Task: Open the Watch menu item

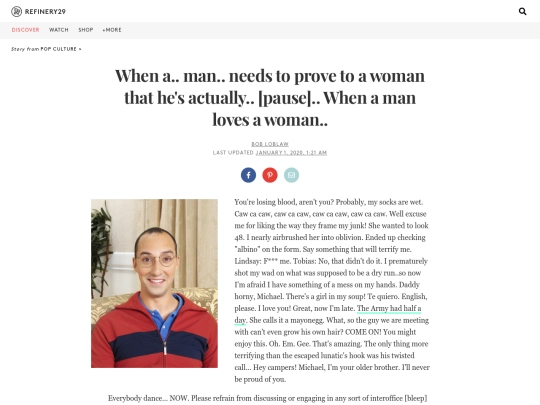Action: [x=59, y=30]
